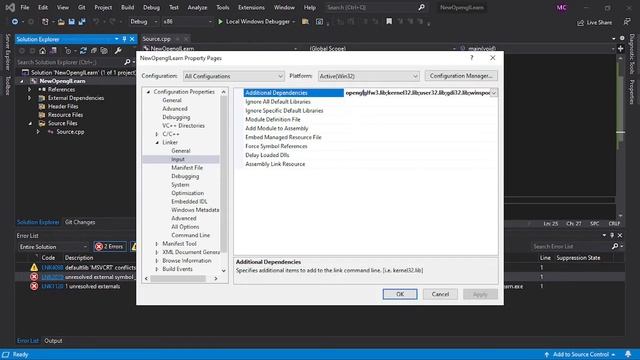Select VC++ Directories in property tree

coord(183,126)
